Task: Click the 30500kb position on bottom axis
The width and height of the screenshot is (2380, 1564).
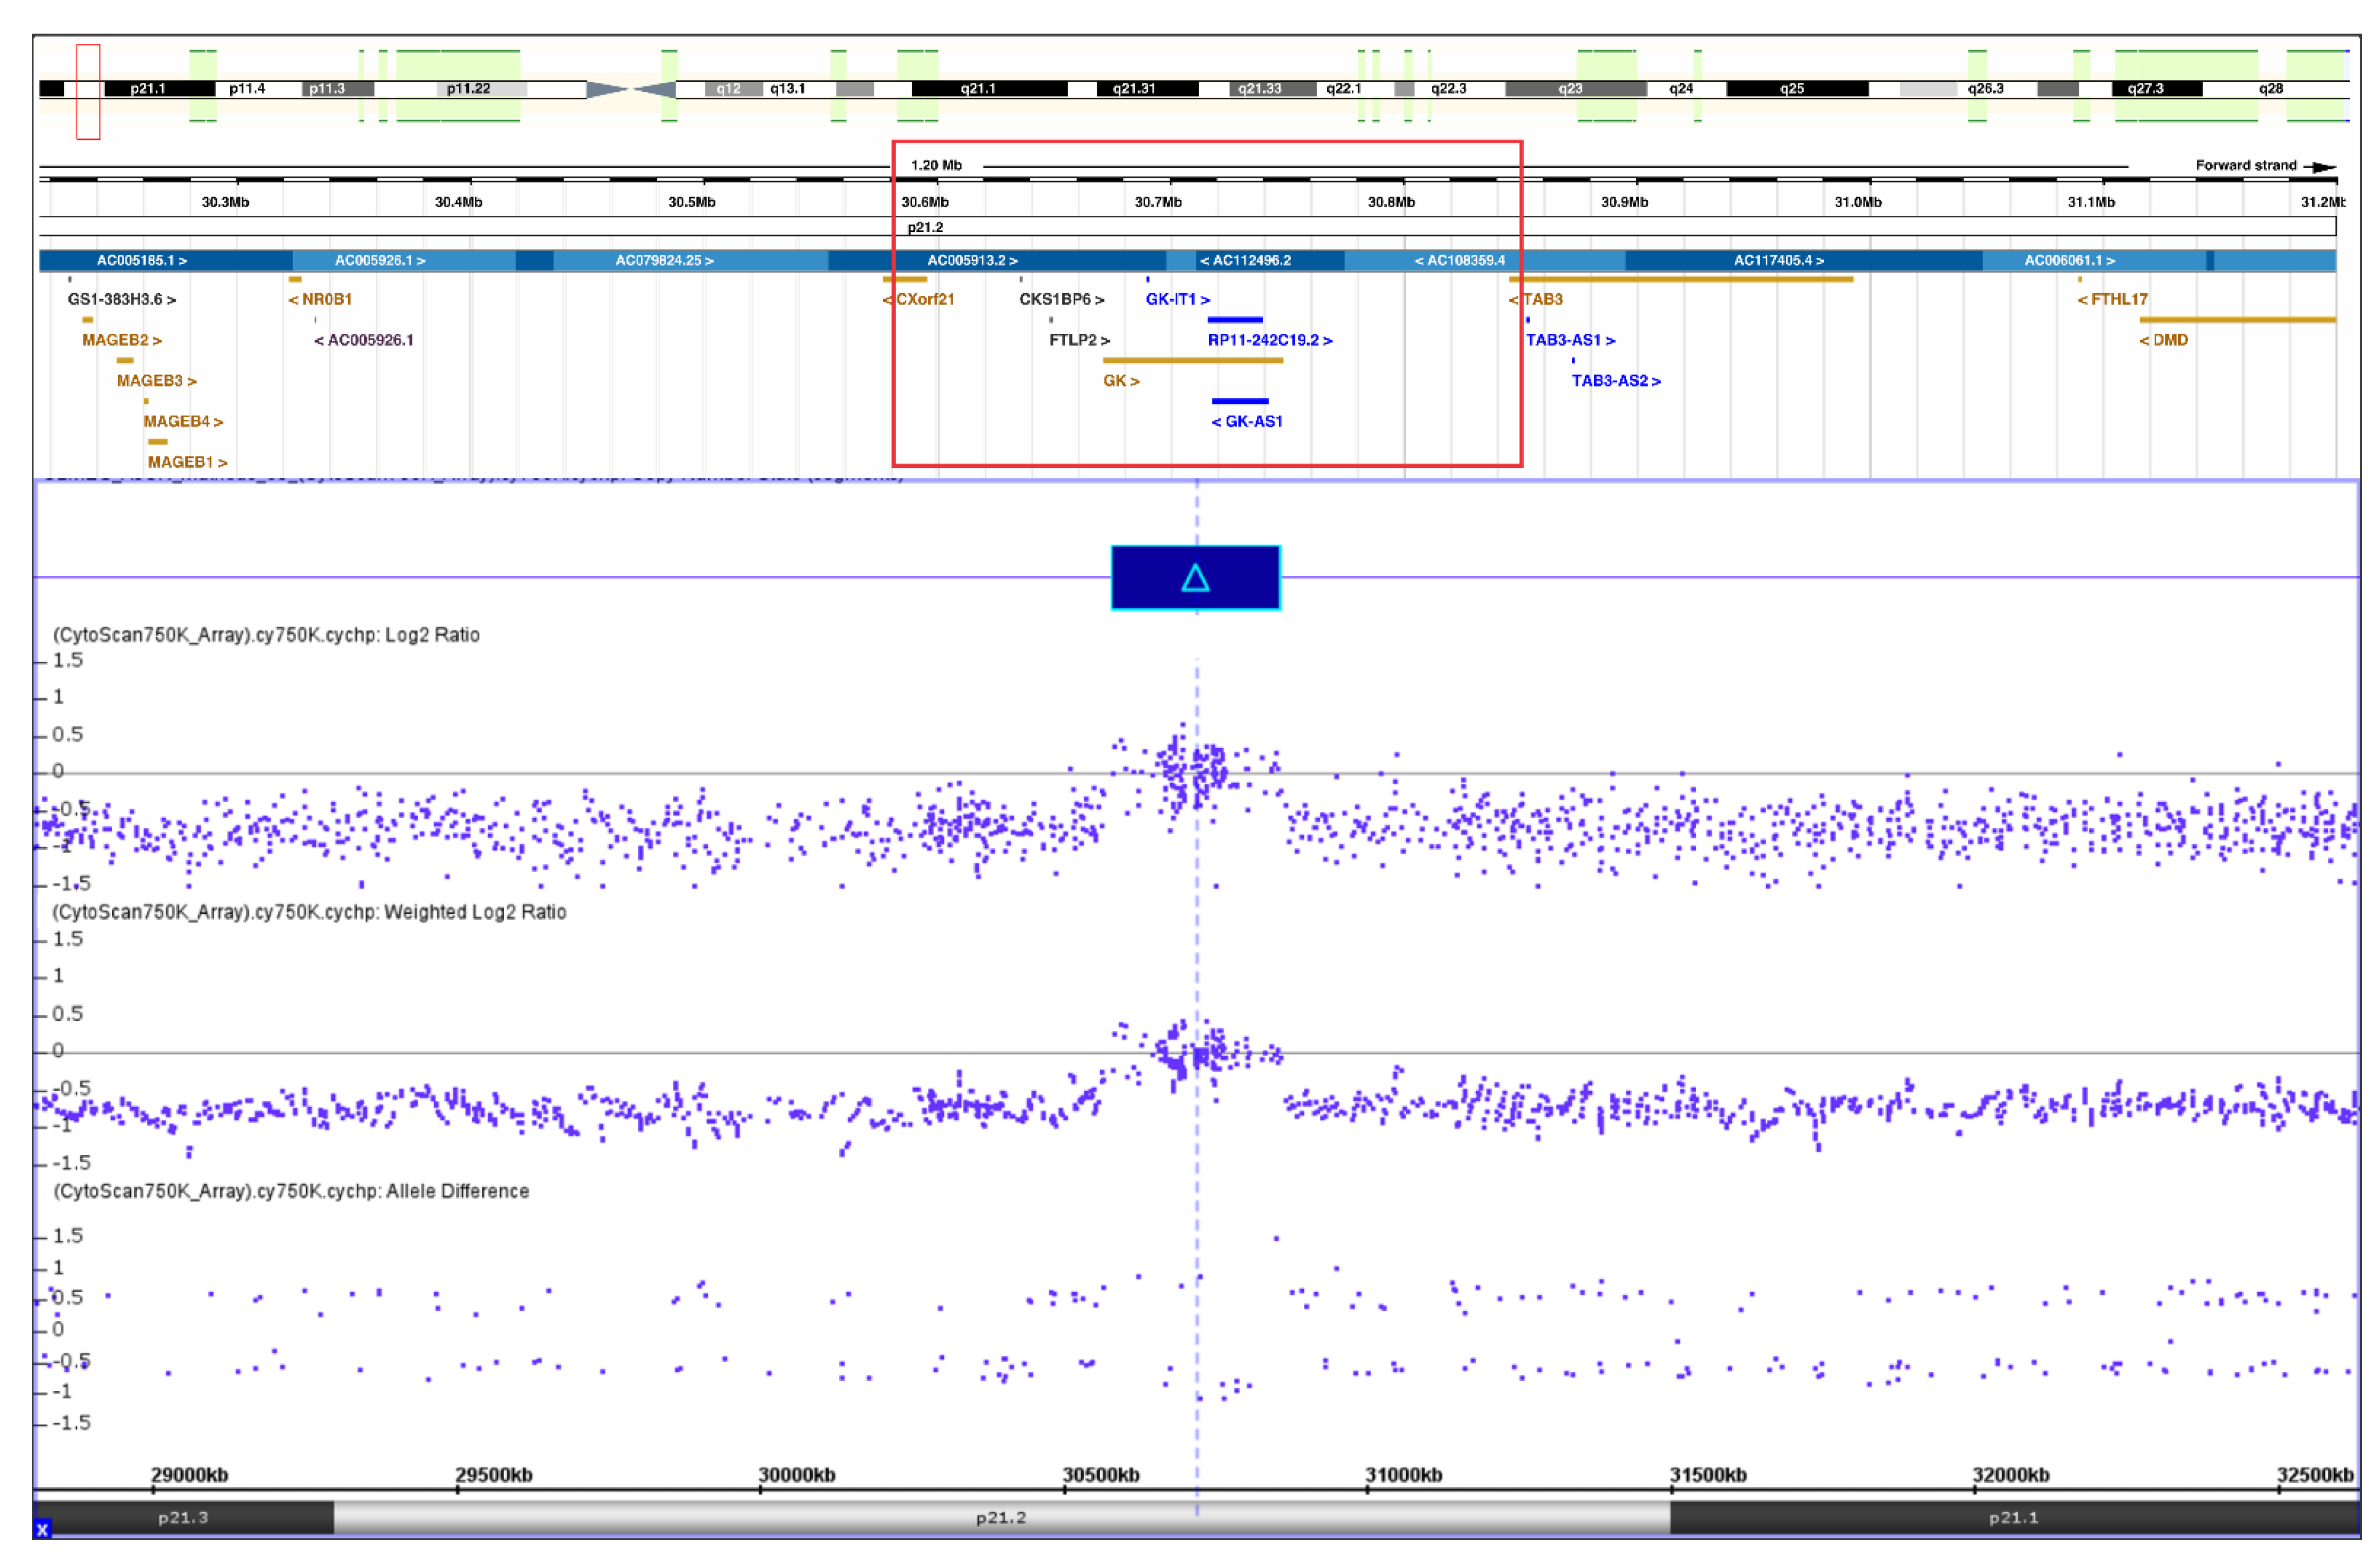Action: pyautogui.click(x=1100, y=1475)
